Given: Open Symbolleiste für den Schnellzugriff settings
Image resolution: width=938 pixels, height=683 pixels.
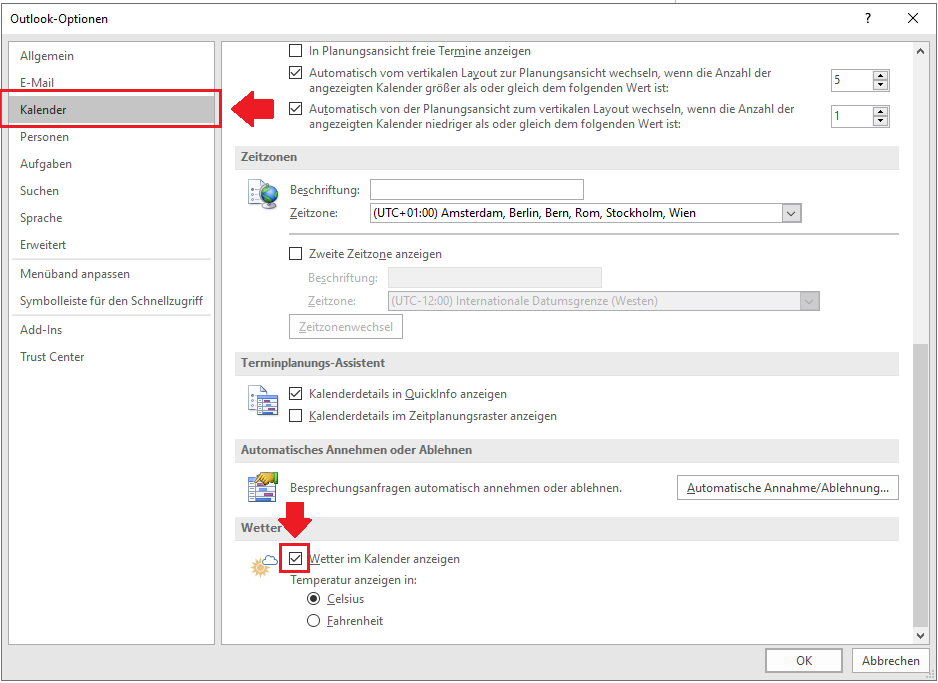Looking at the screenshot, I should coord(112,300).
